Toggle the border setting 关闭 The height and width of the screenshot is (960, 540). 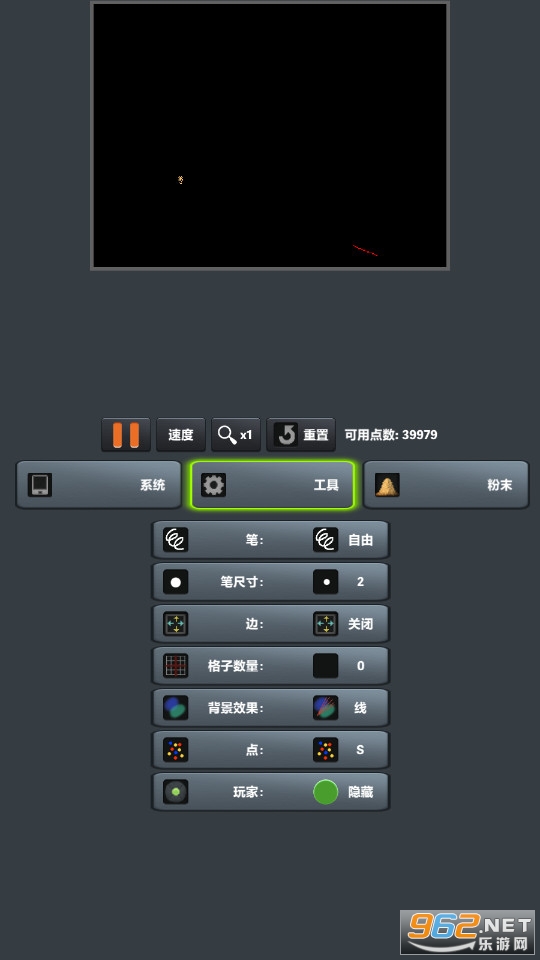coord(343,624)
